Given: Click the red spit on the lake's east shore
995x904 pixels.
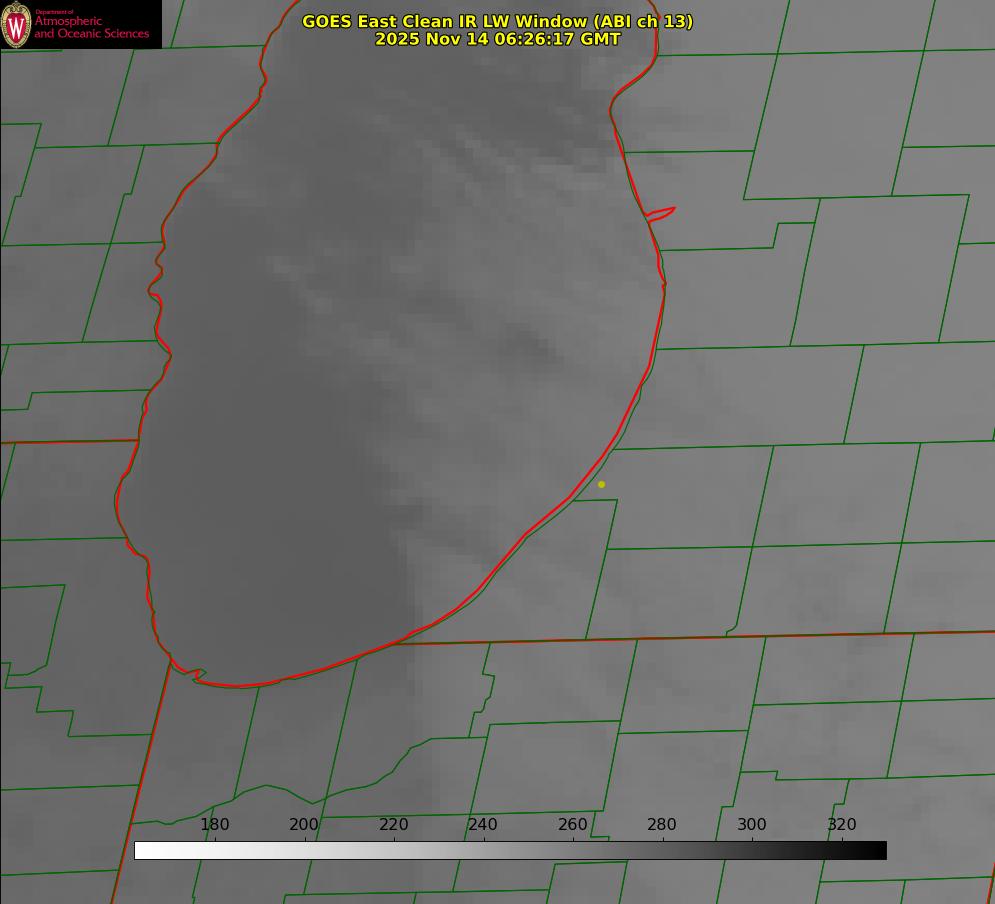Looking at the screenshot, I should (x=662, y=213).
